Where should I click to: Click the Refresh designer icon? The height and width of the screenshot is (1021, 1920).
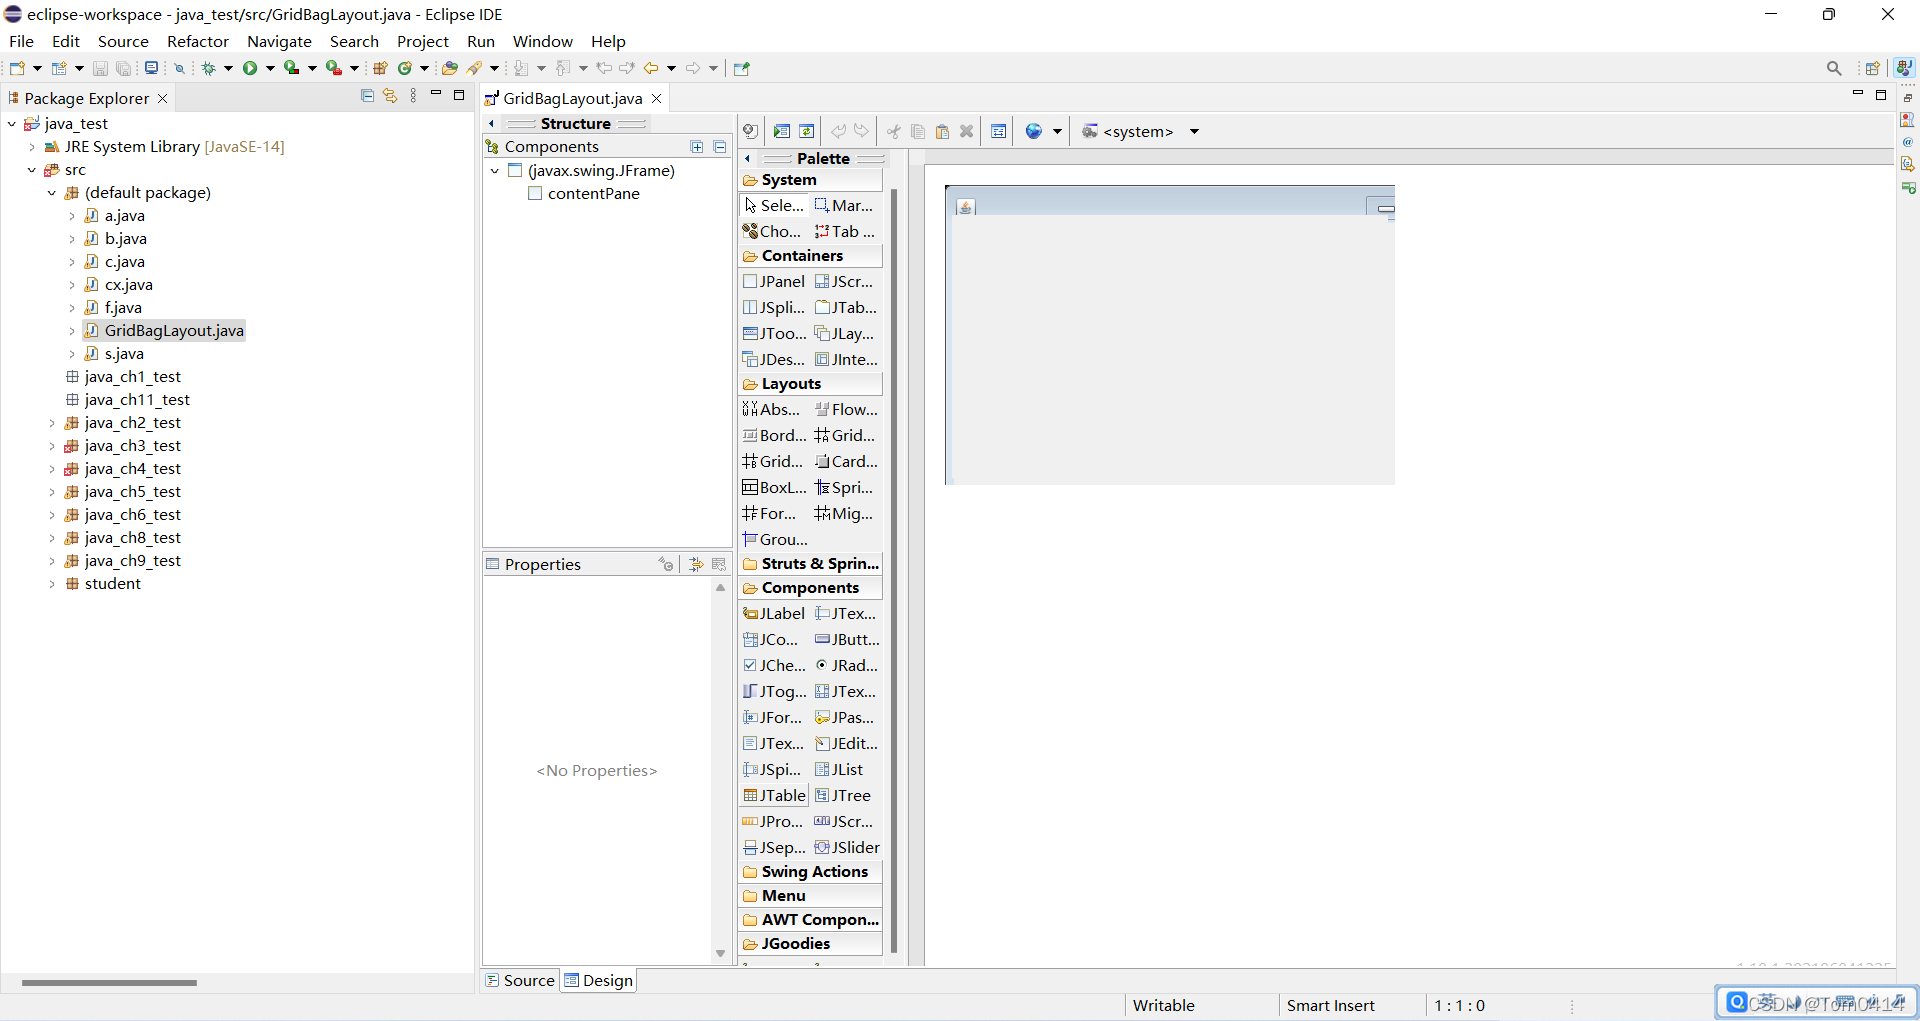807,131
